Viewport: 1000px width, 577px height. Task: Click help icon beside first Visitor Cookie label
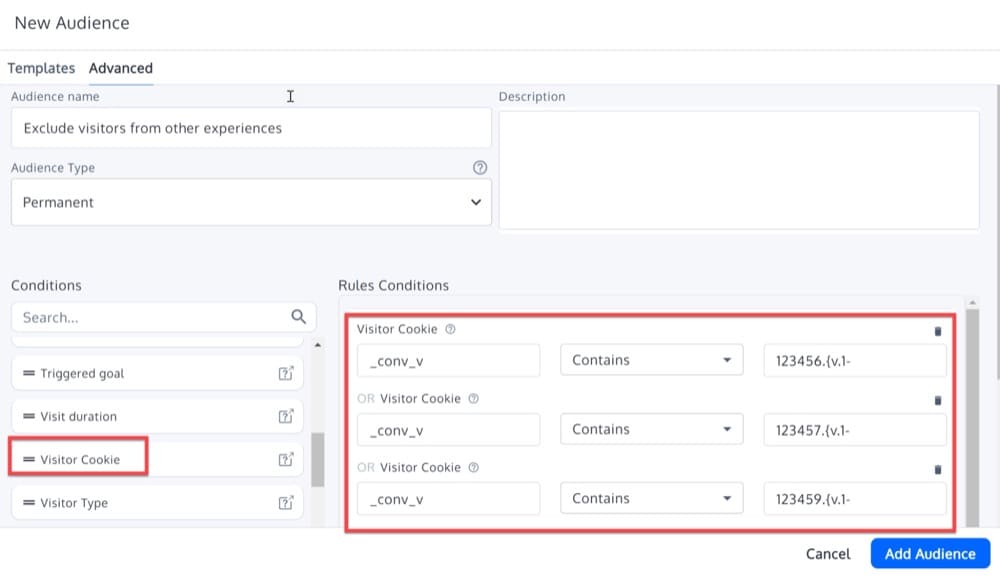[450, 329]
